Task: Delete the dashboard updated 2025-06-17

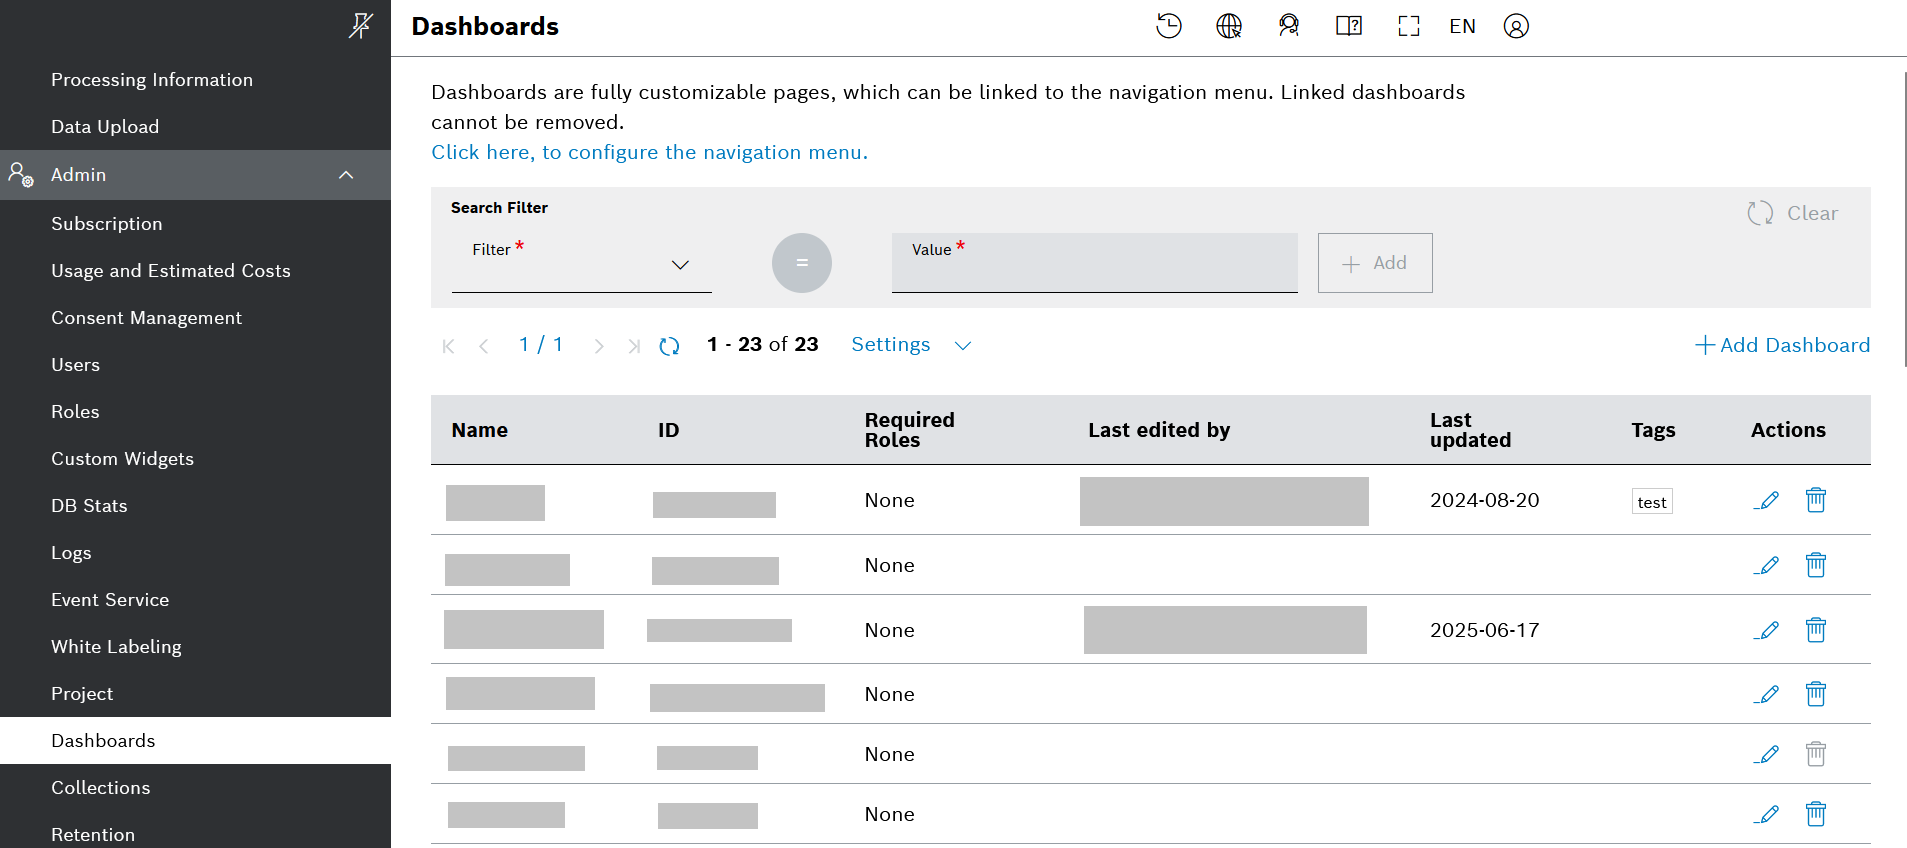Action: 1816,630
